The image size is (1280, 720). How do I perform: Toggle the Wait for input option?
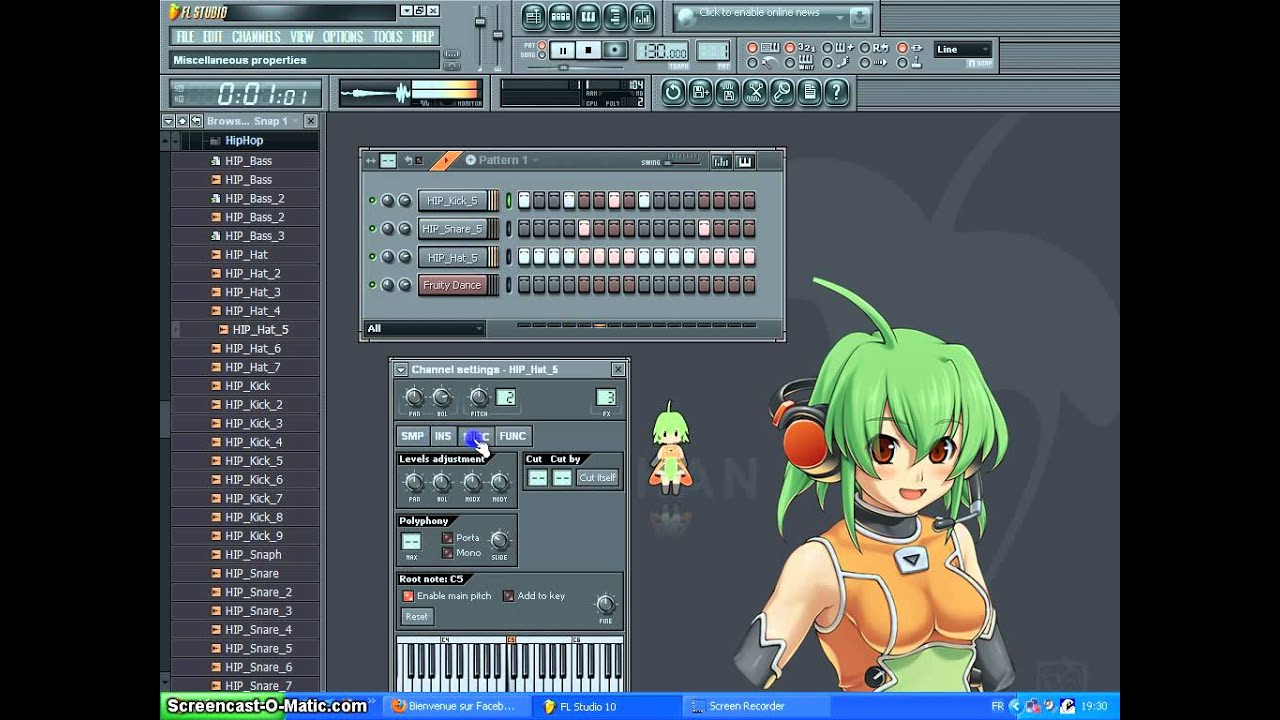[x=791, y=62]
